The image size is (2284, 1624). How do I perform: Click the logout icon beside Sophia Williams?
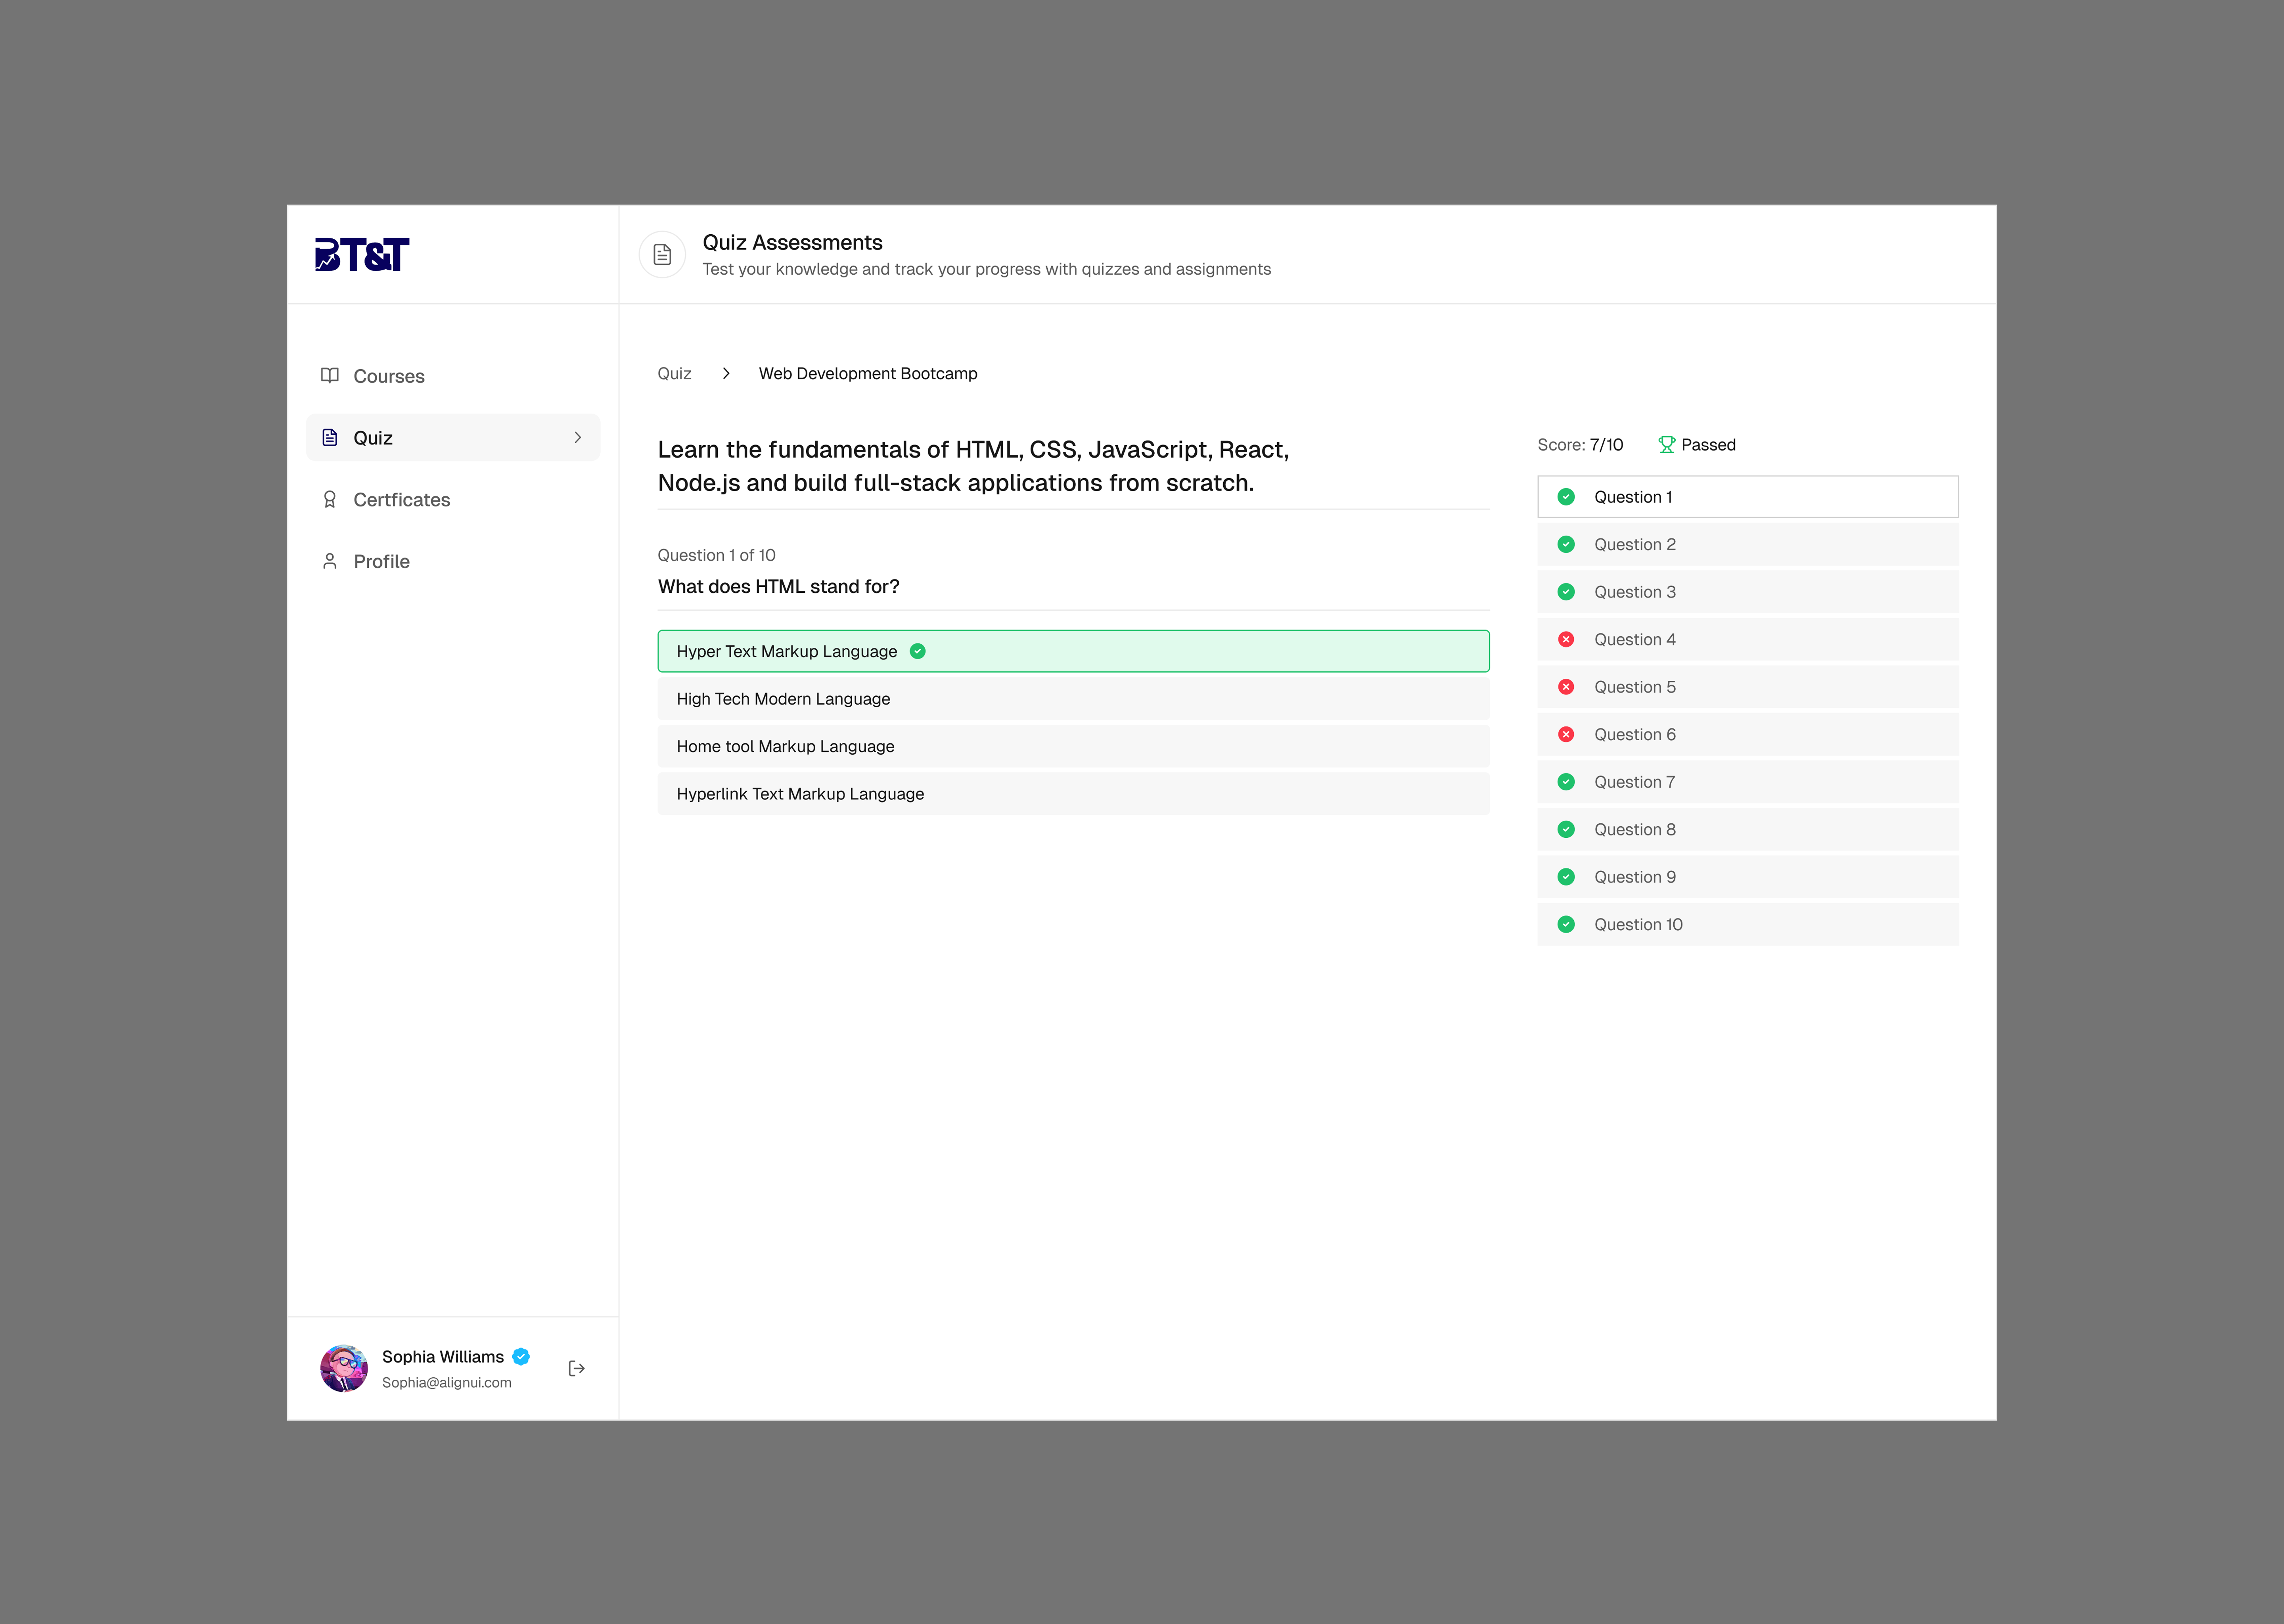(577, 1368)
